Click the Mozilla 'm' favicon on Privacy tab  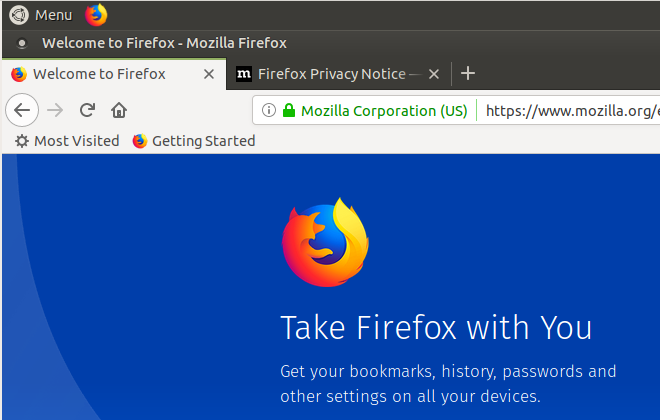(244, 74)
